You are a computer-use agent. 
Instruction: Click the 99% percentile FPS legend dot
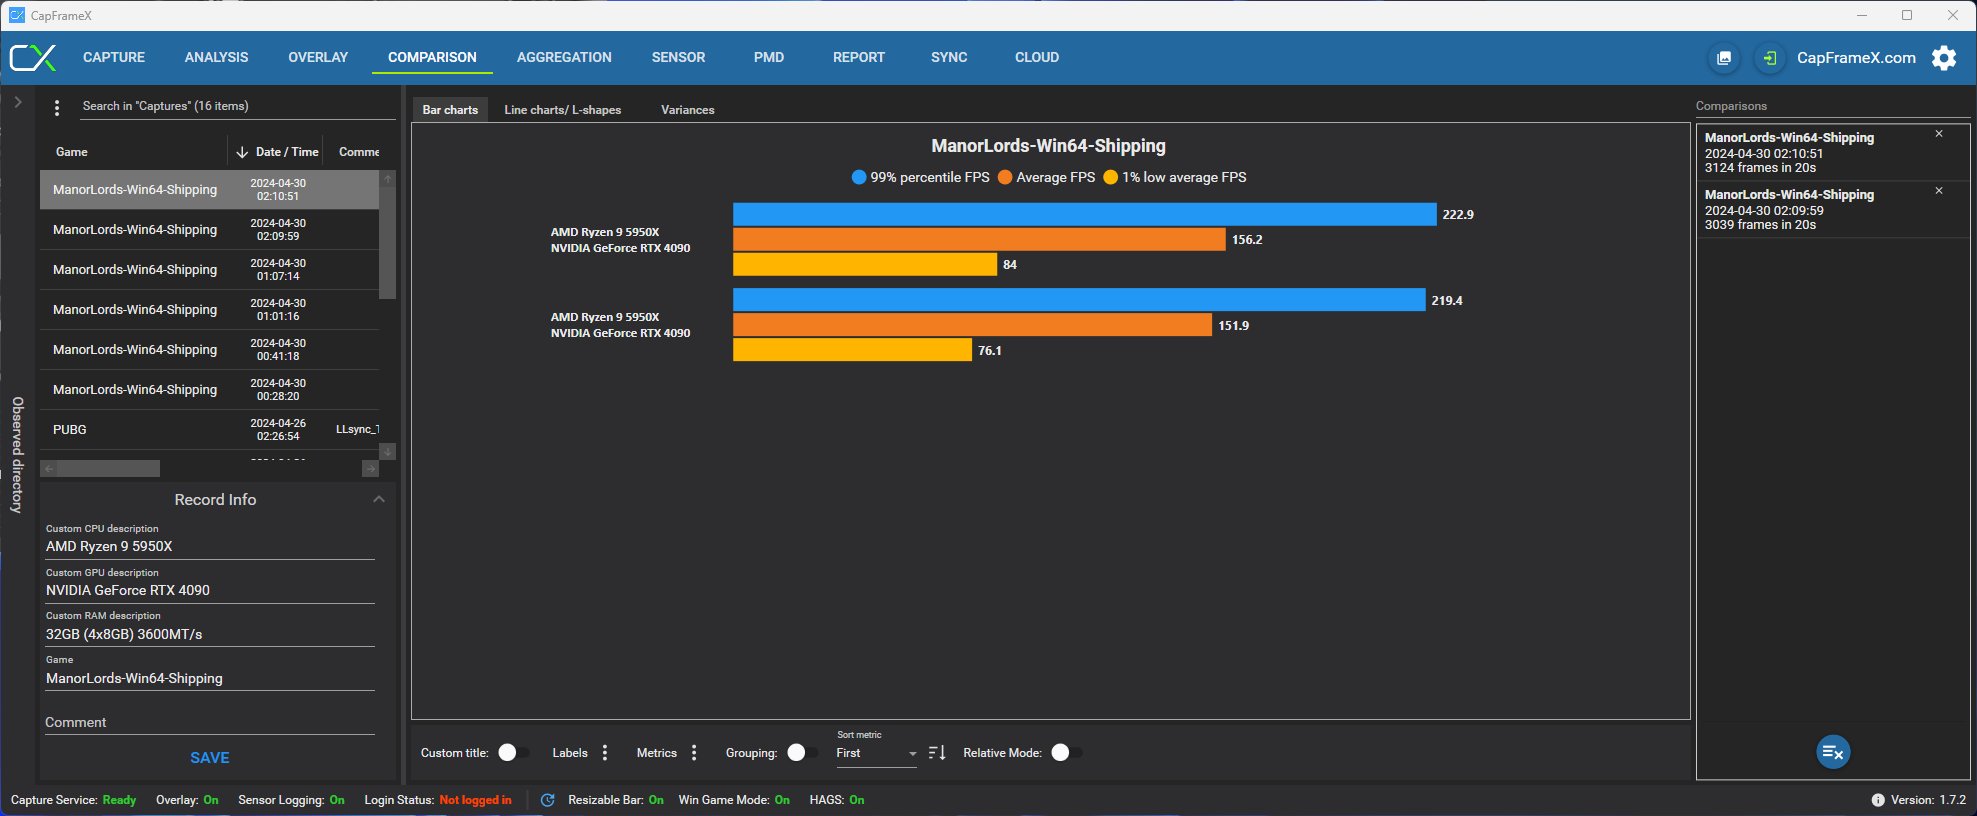click(859, 177)
